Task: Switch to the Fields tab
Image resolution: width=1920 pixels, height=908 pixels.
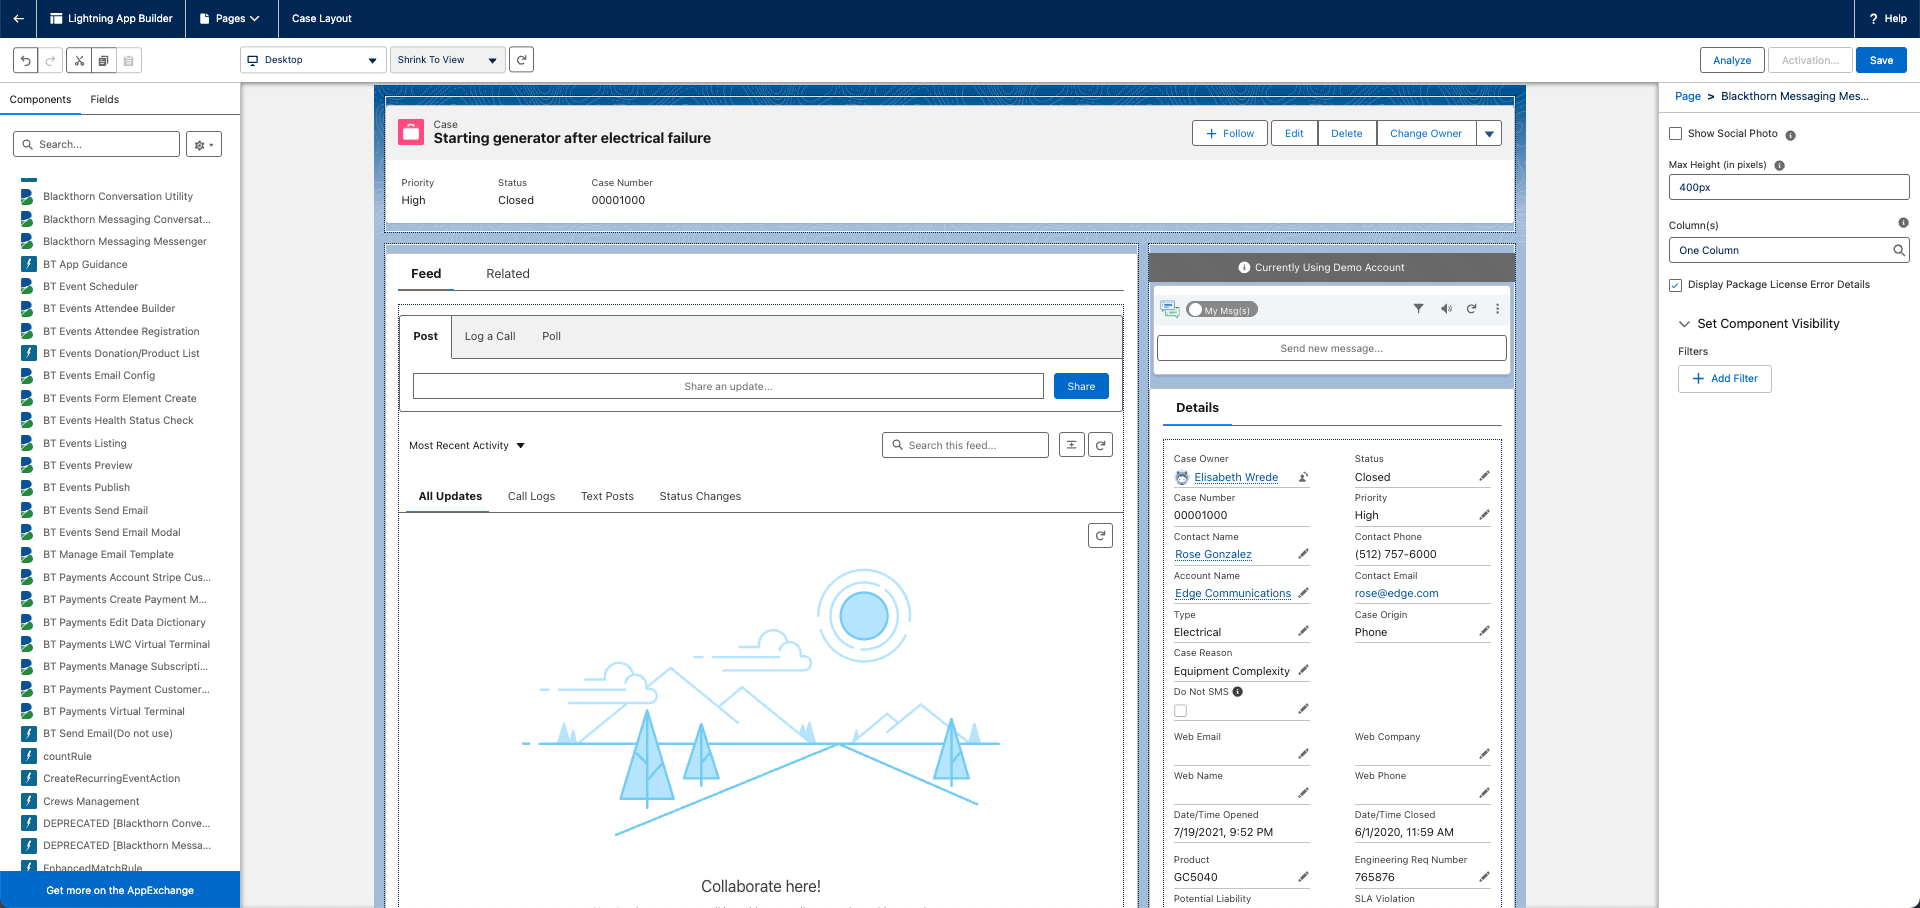Action: coord(104,100)
